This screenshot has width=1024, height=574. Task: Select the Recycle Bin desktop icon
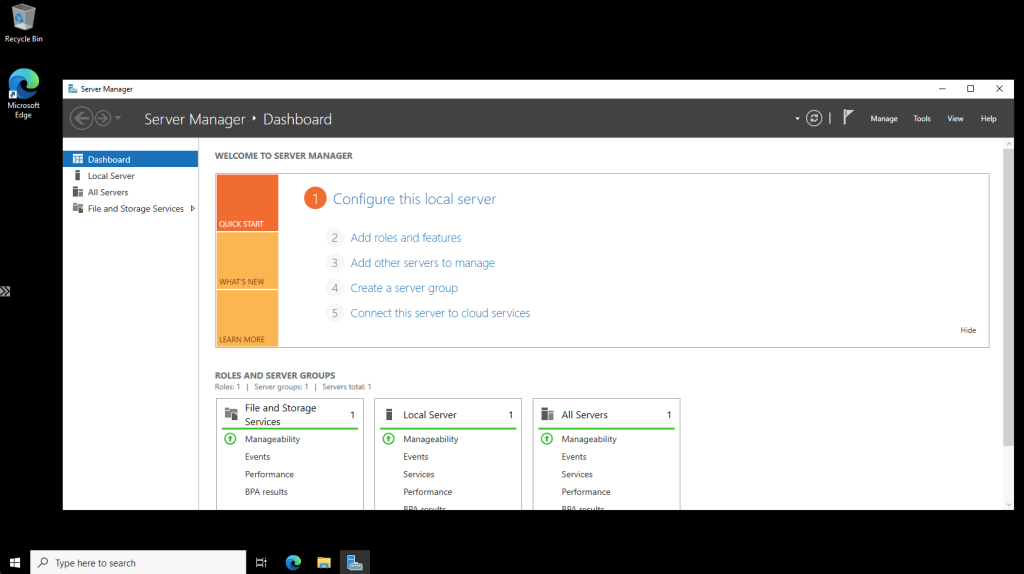click(x=24, y=23)
